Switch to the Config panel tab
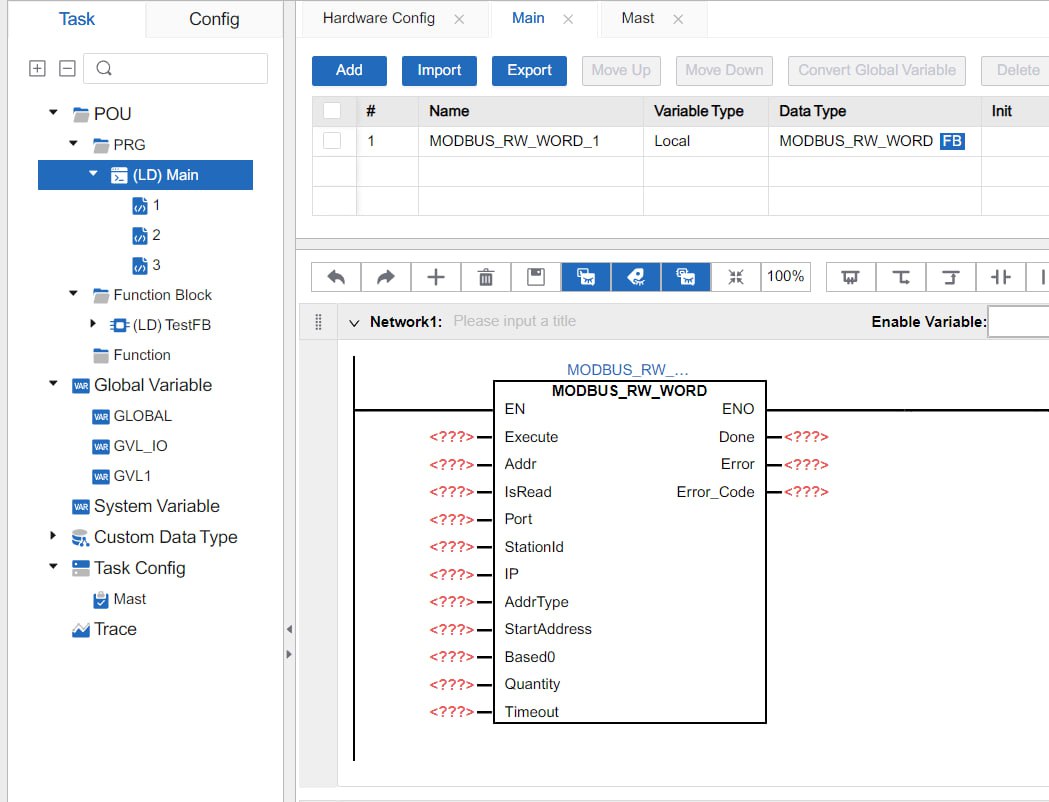 pyautogui.click(x=214, y=19)
